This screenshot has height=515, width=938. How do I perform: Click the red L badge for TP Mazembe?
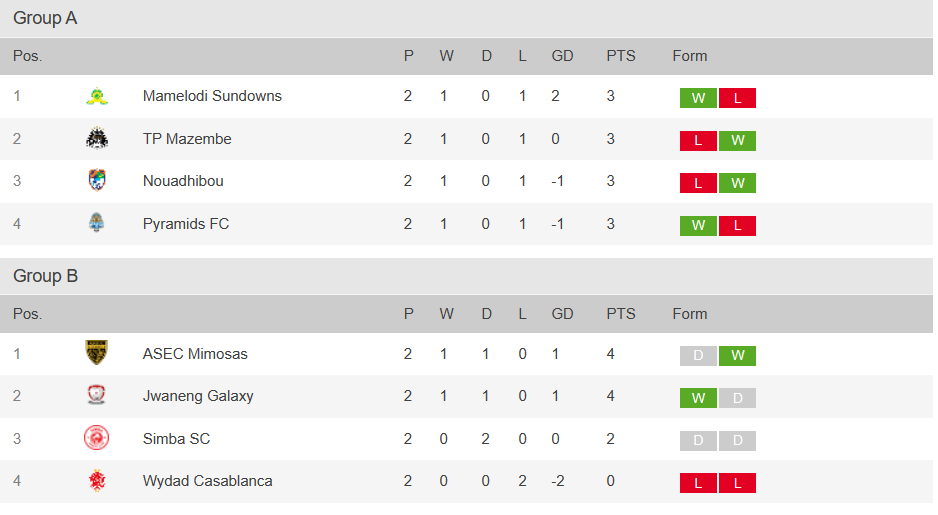click(x=698, y=140)
